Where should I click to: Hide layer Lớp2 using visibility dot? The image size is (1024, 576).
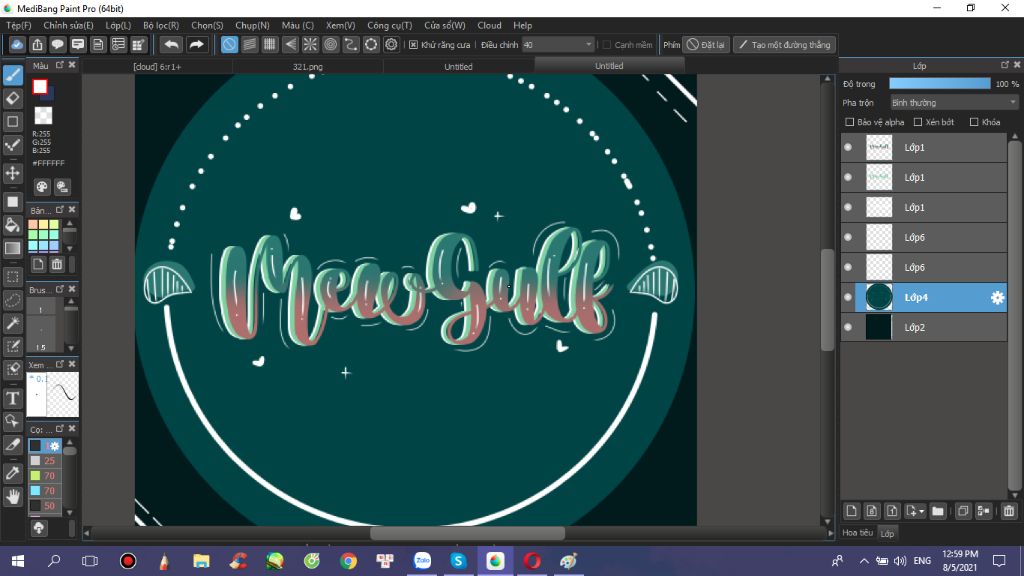(x=848, y=327)
